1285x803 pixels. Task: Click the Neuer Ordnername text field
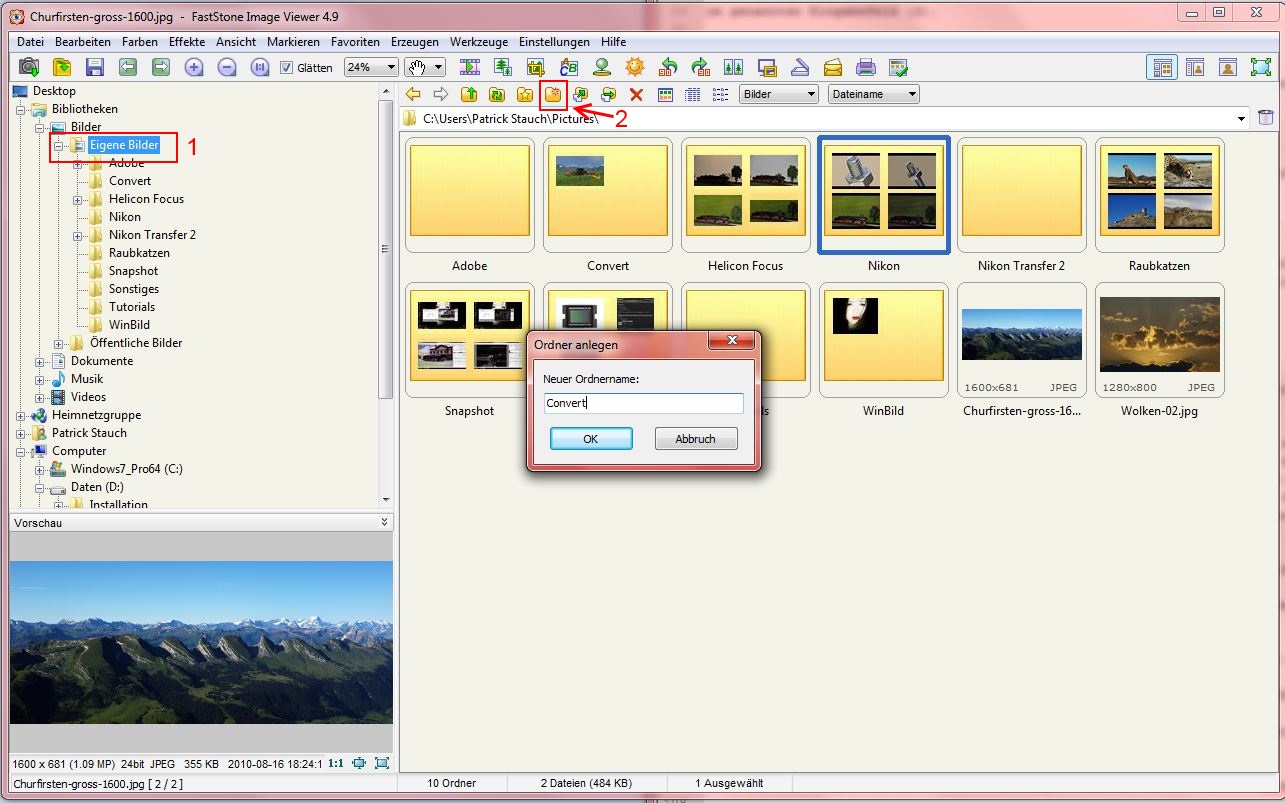pos(644,403)
